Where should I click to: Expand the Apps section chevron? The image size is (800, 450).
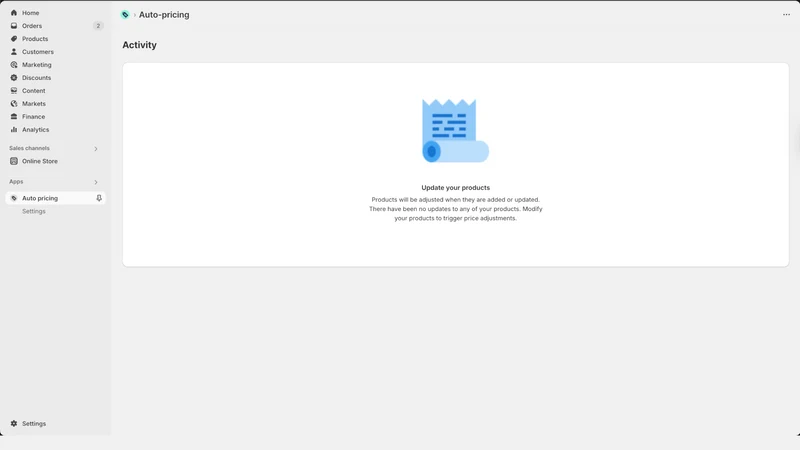(x=95, y=182)
